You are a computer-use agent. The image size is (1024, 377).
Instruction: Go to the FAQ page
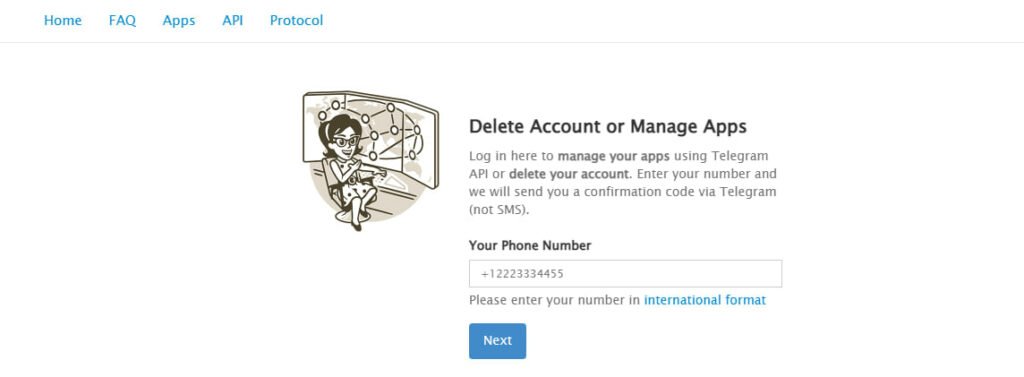pos(122,20)
